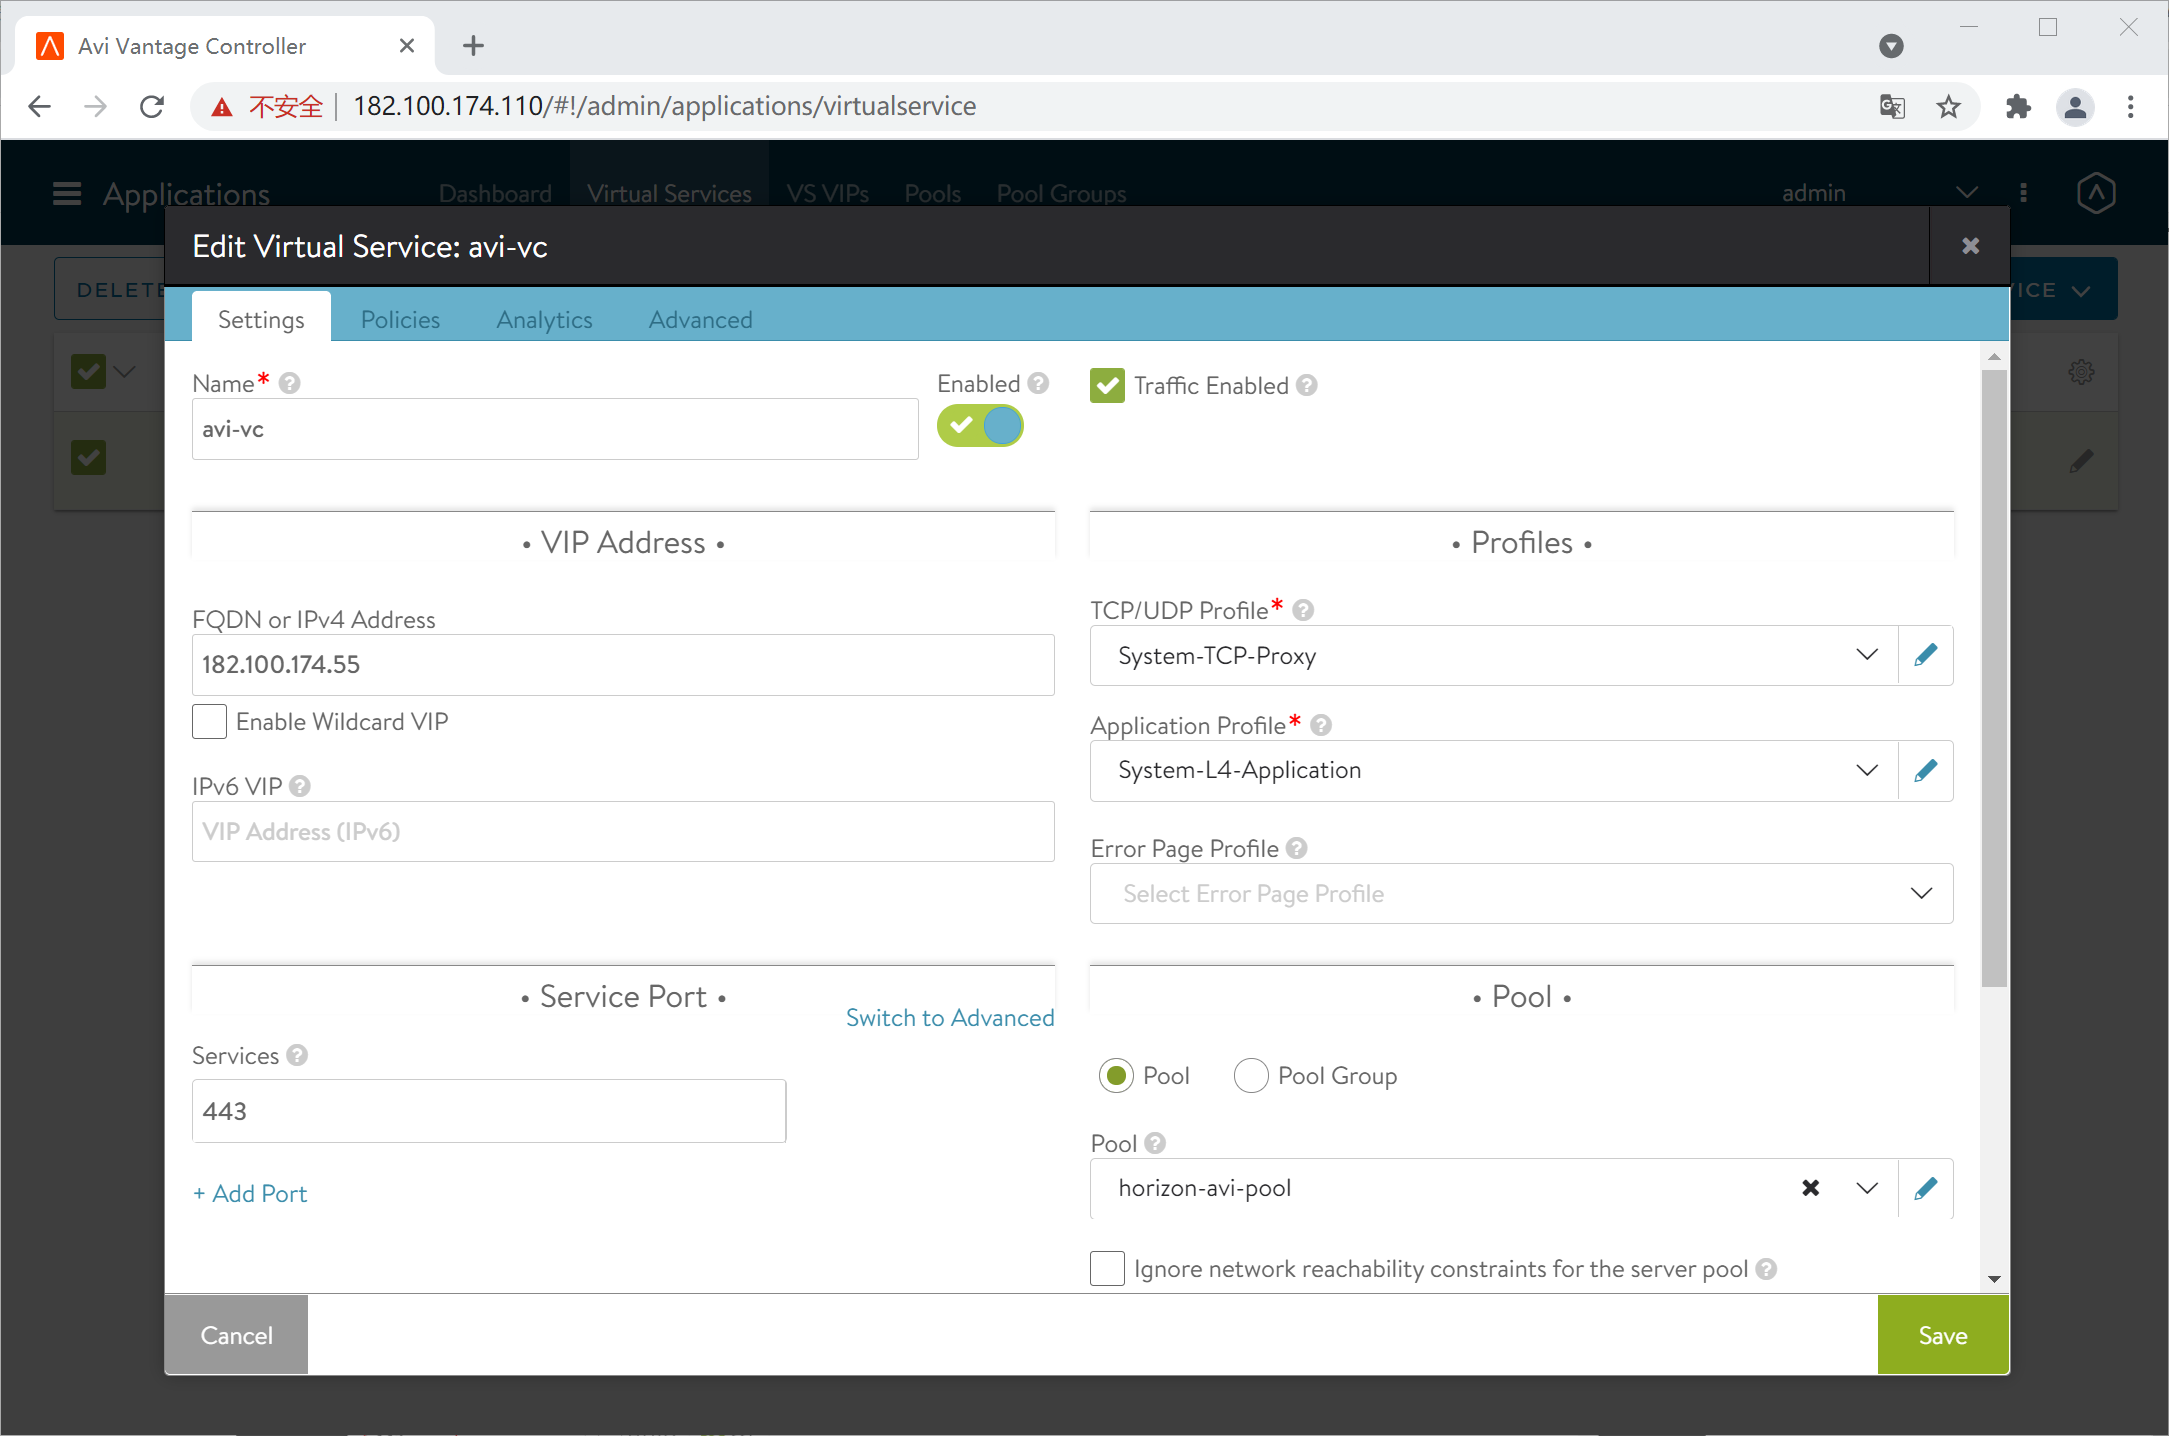Open the Error Page Profile dropdown
The width and height of the screenshot is (2169, 1436).
[x=1920, y=893]
